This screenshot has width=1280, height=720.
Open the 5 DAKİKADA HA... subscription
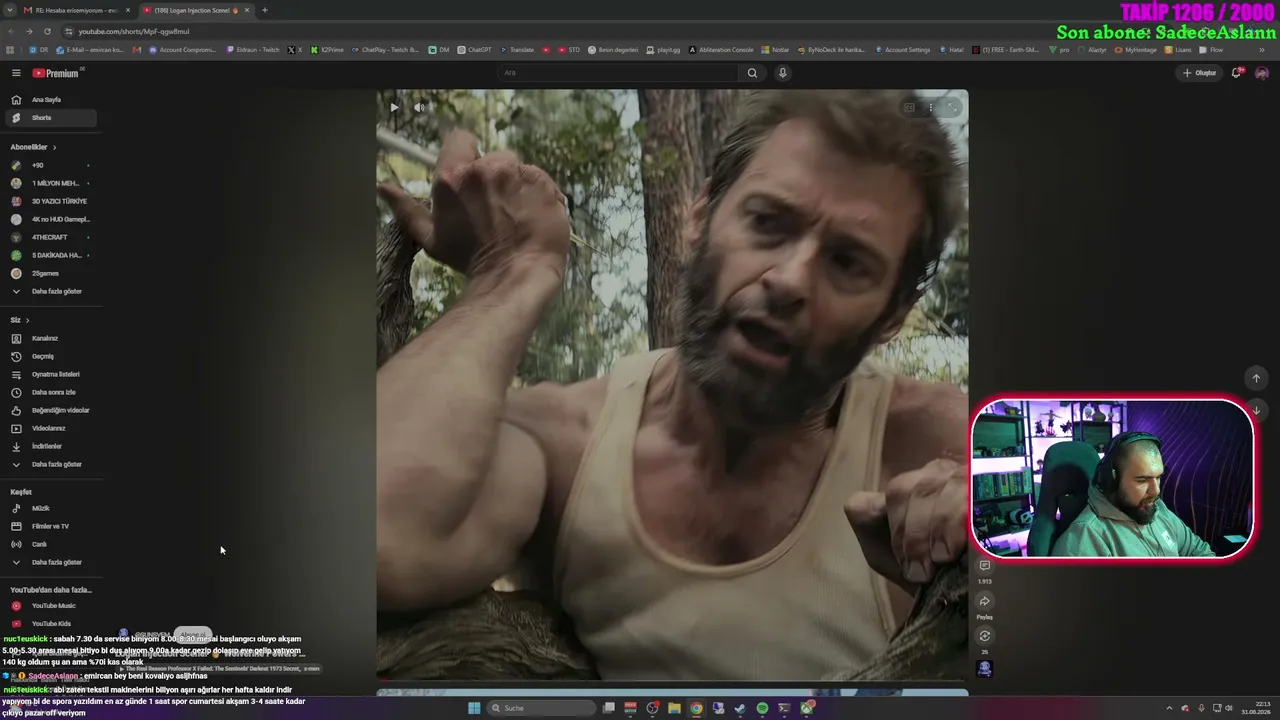50,255
